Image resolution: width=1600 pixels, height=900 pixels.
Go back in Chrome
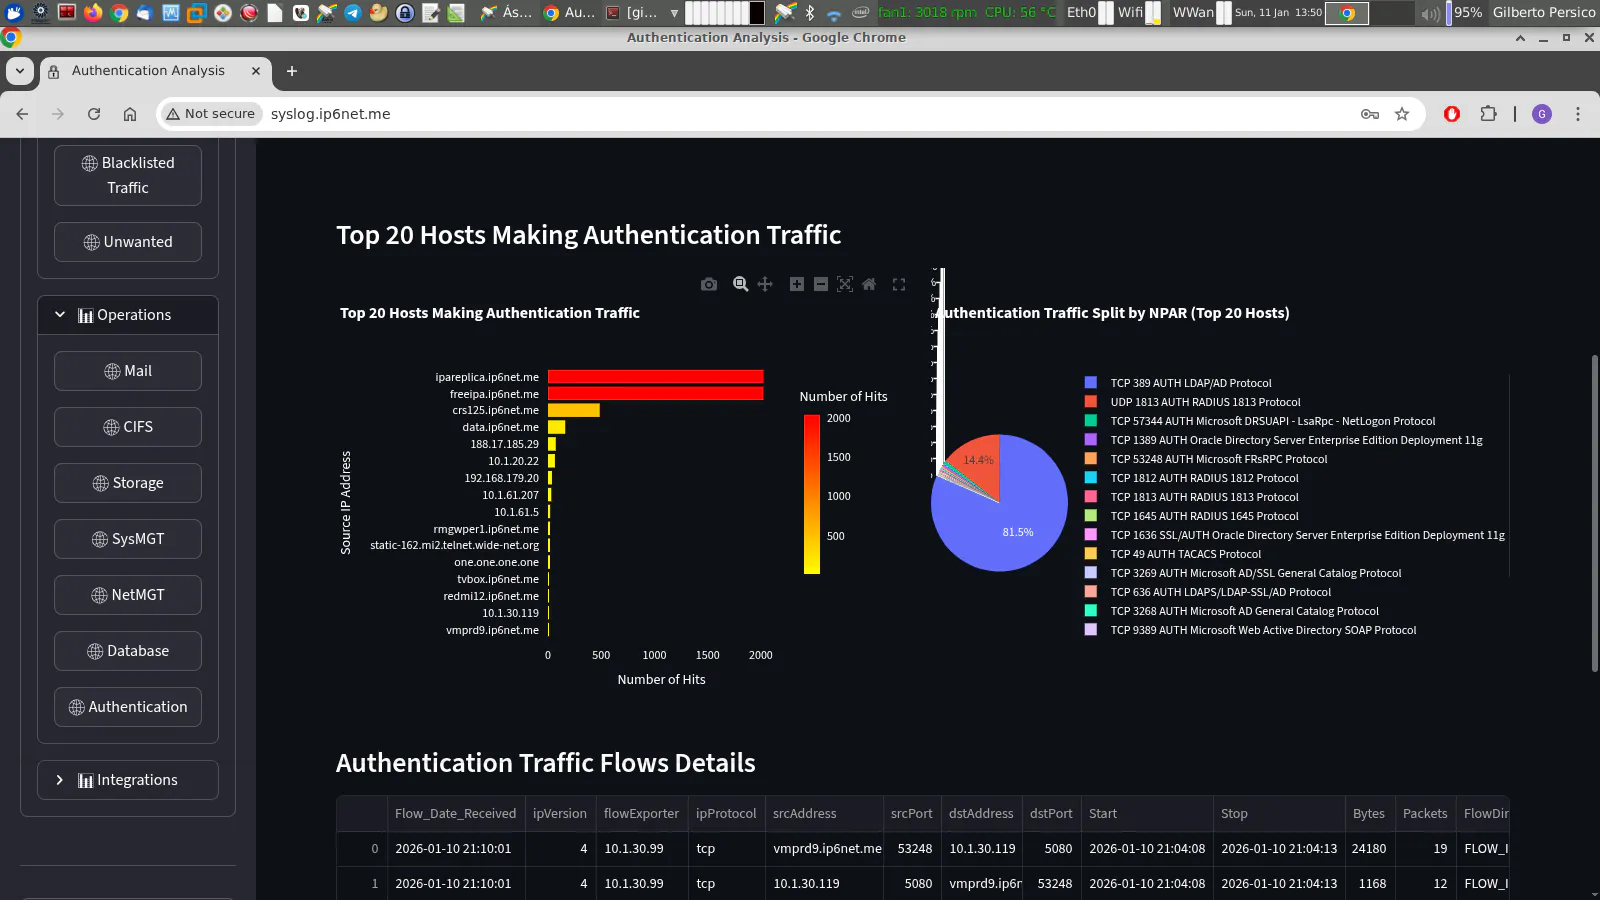pyautogui.click(x=22, y=114)
